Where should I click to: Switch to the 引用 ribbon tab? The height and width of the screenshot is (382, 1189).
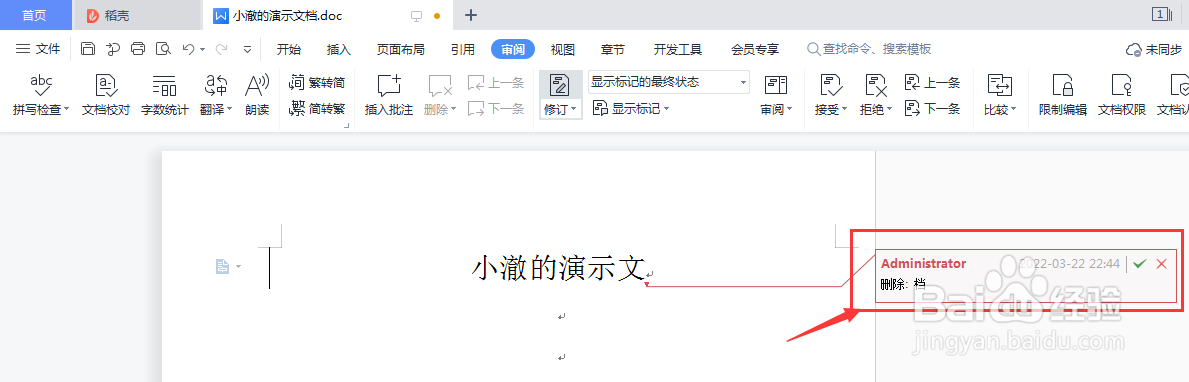(463, 49)
